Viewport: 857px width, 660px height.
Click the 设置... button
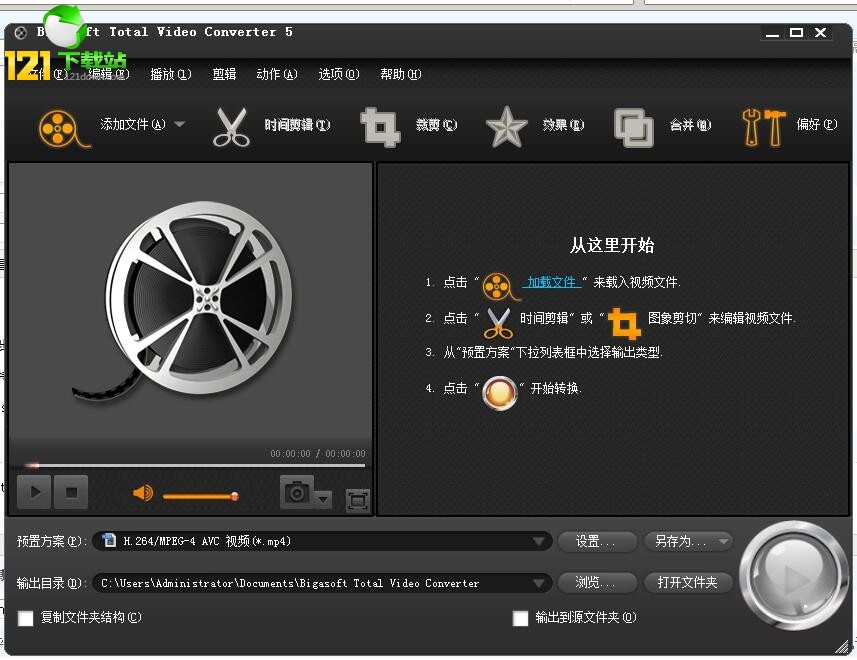596,541
